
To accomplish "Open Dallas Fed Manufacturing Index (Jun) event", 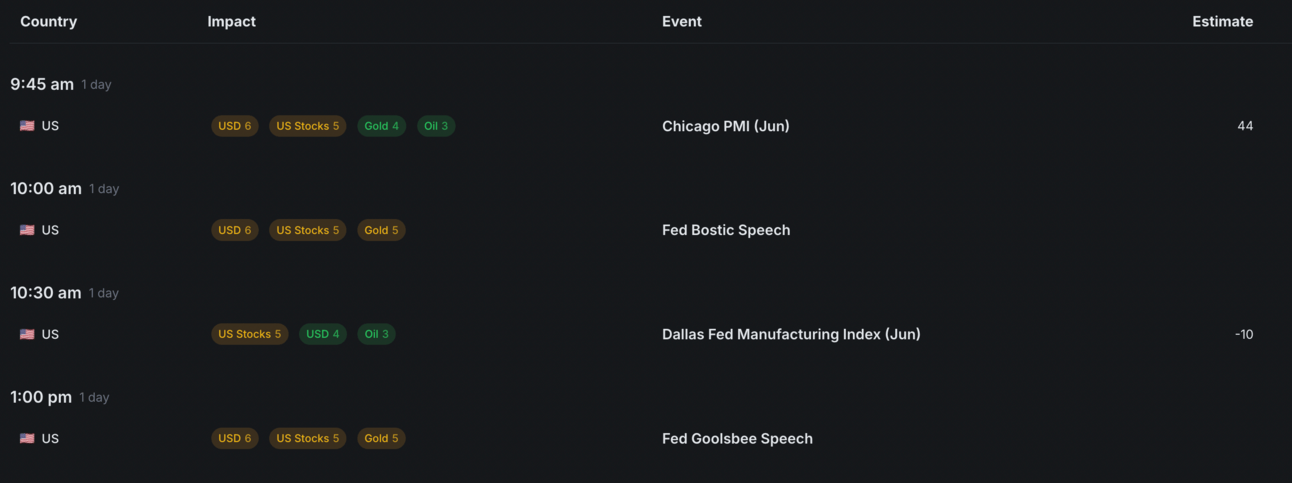I will tap(790, 334).
